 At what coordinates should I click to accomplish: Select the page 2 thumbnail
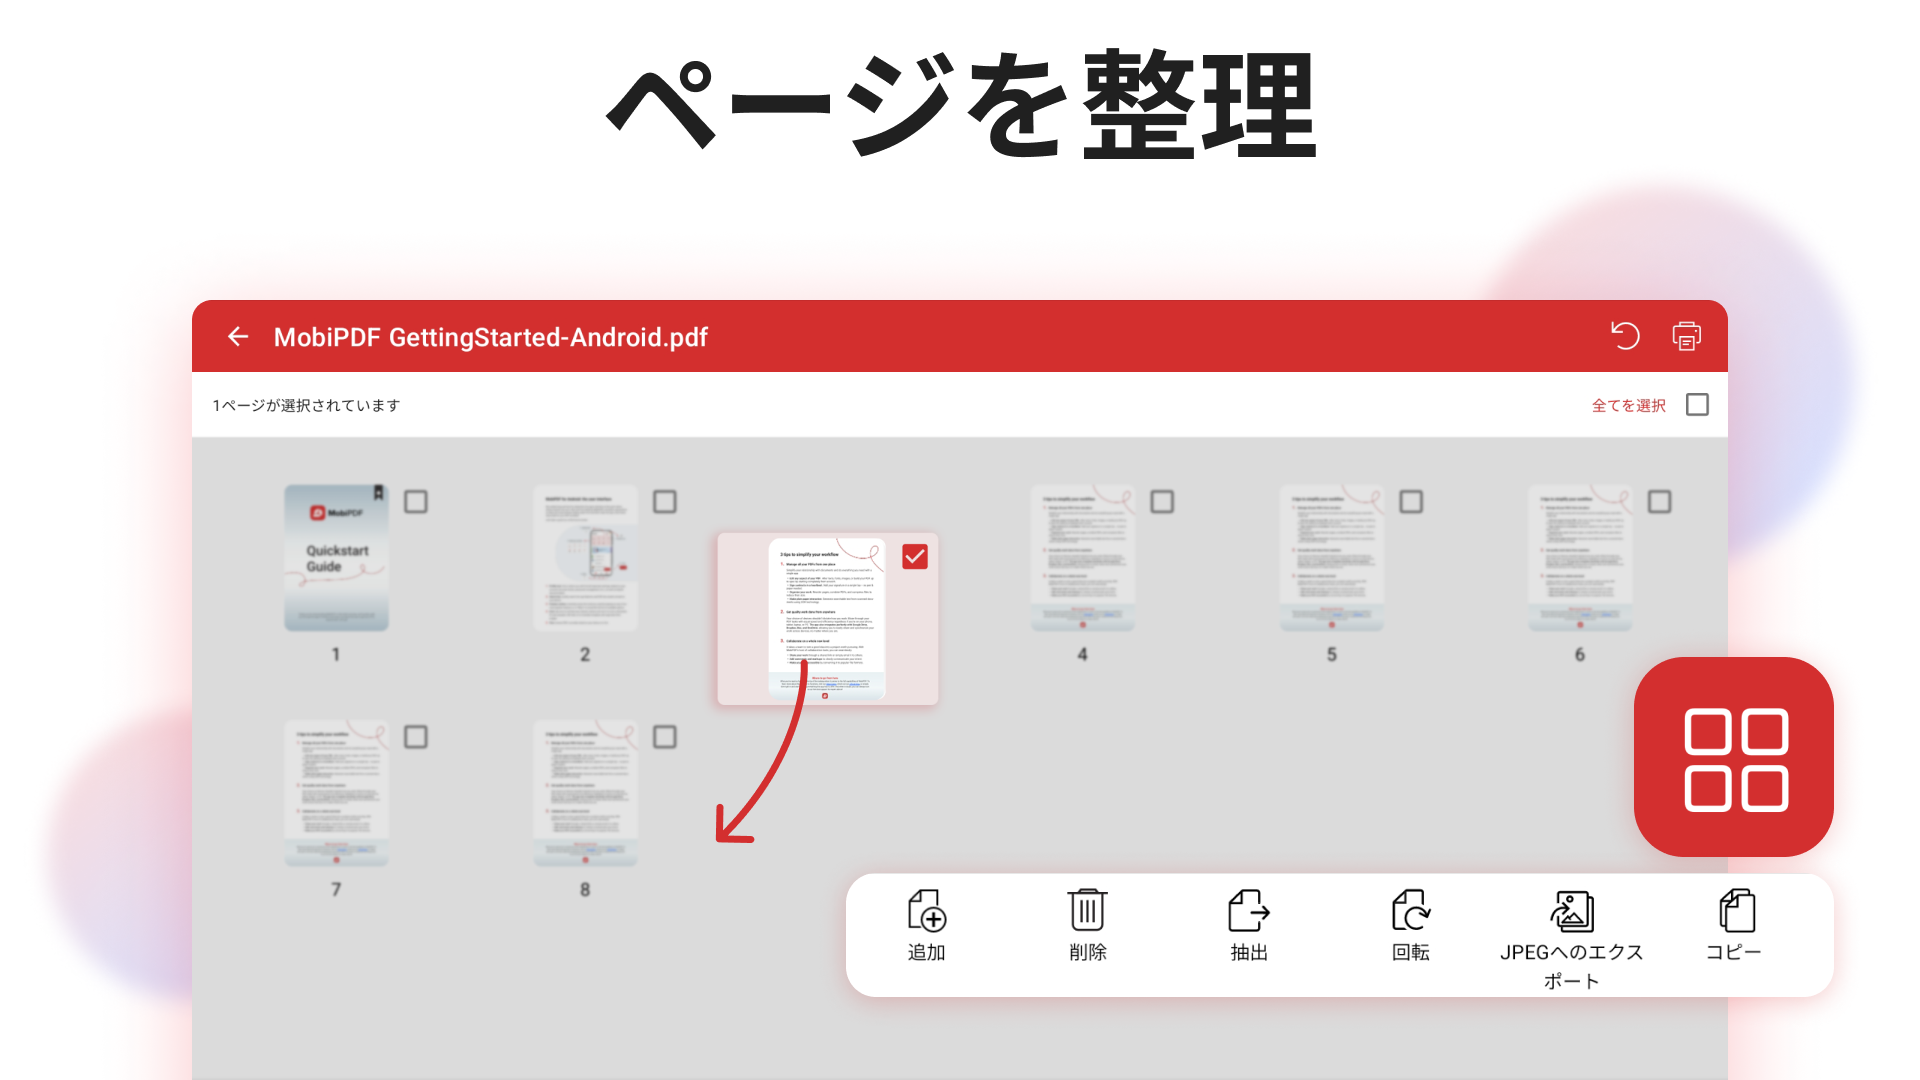click(585, 558)
